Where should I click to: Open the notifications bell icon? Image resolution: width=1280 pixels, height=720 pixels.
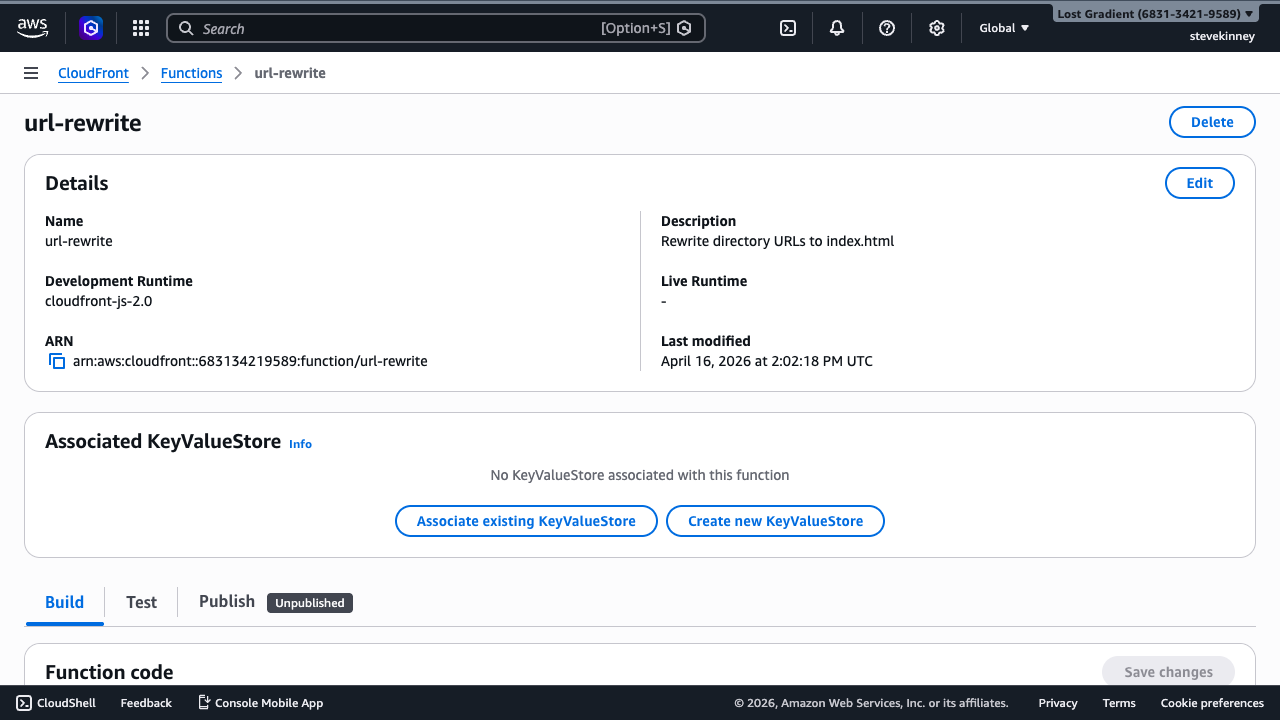tap(837, 28)
